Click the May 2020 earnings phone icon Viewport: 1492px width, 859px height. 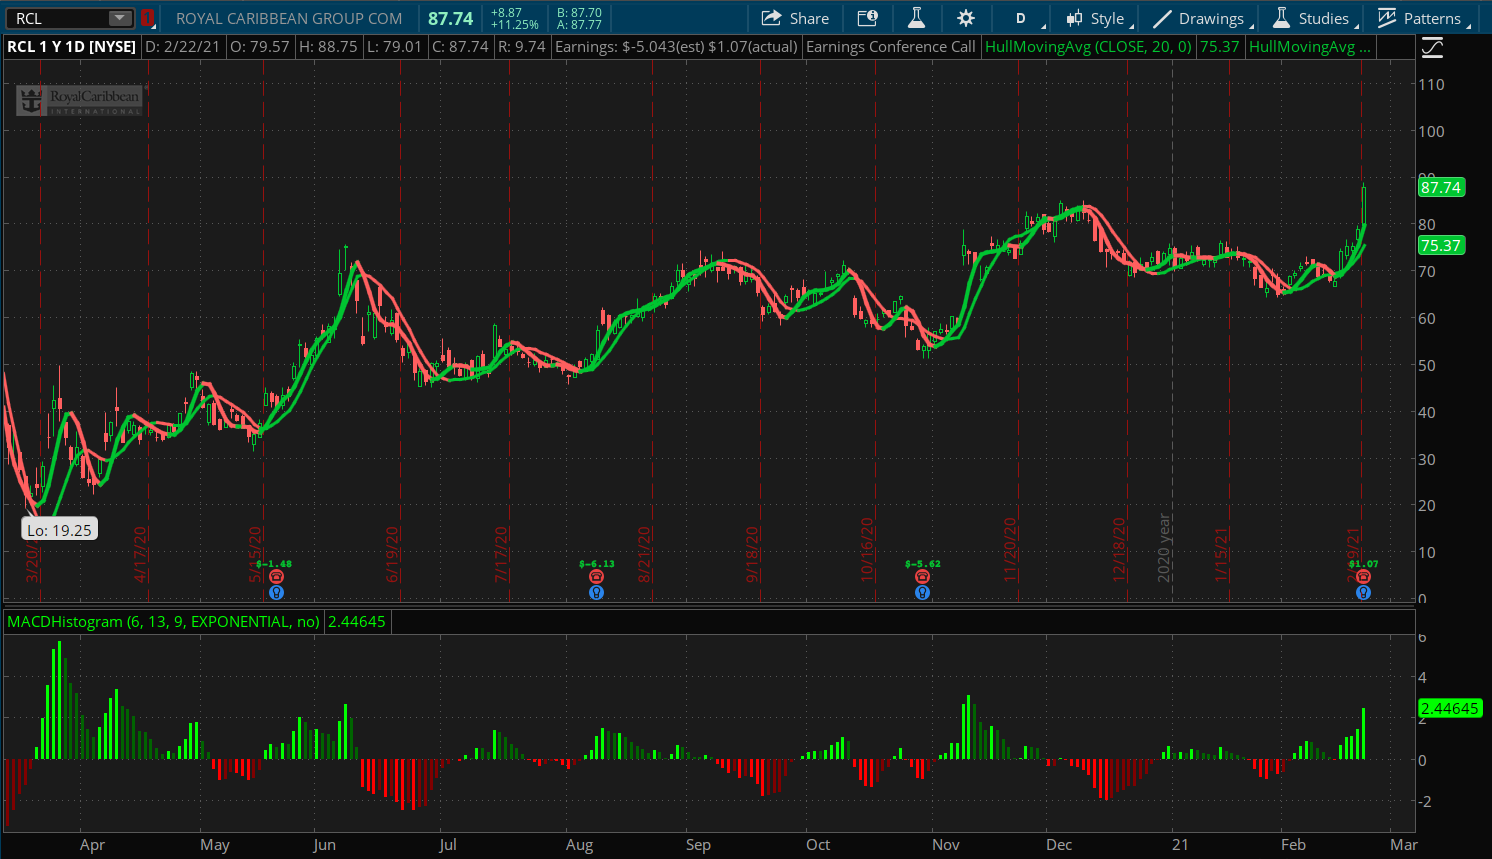276,577
